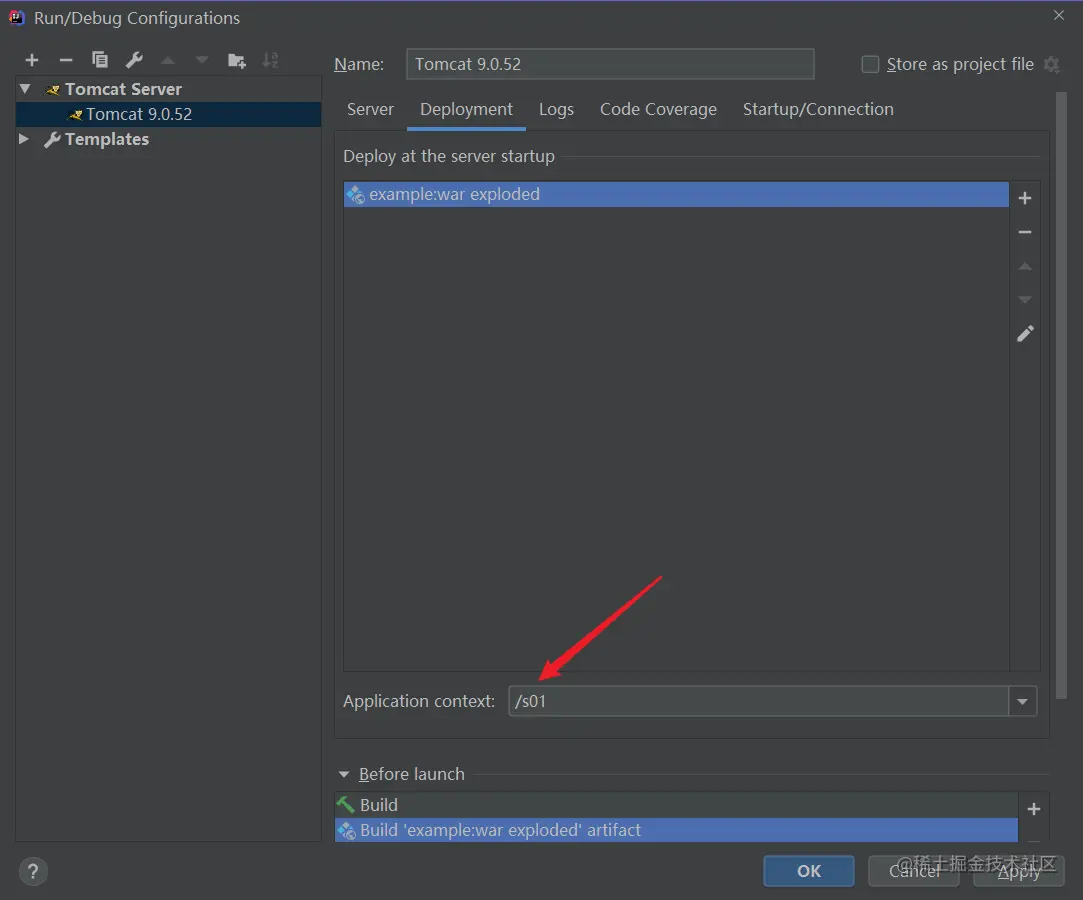Go to Code Coverage tab

[x=658, y=109]
